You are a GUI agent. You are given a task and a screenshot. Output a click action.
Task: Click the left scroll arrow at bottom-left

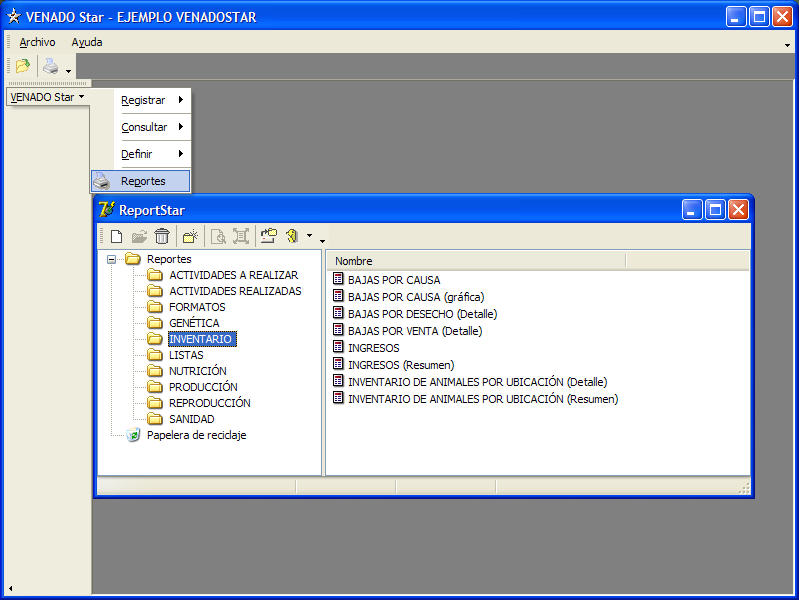10,588
